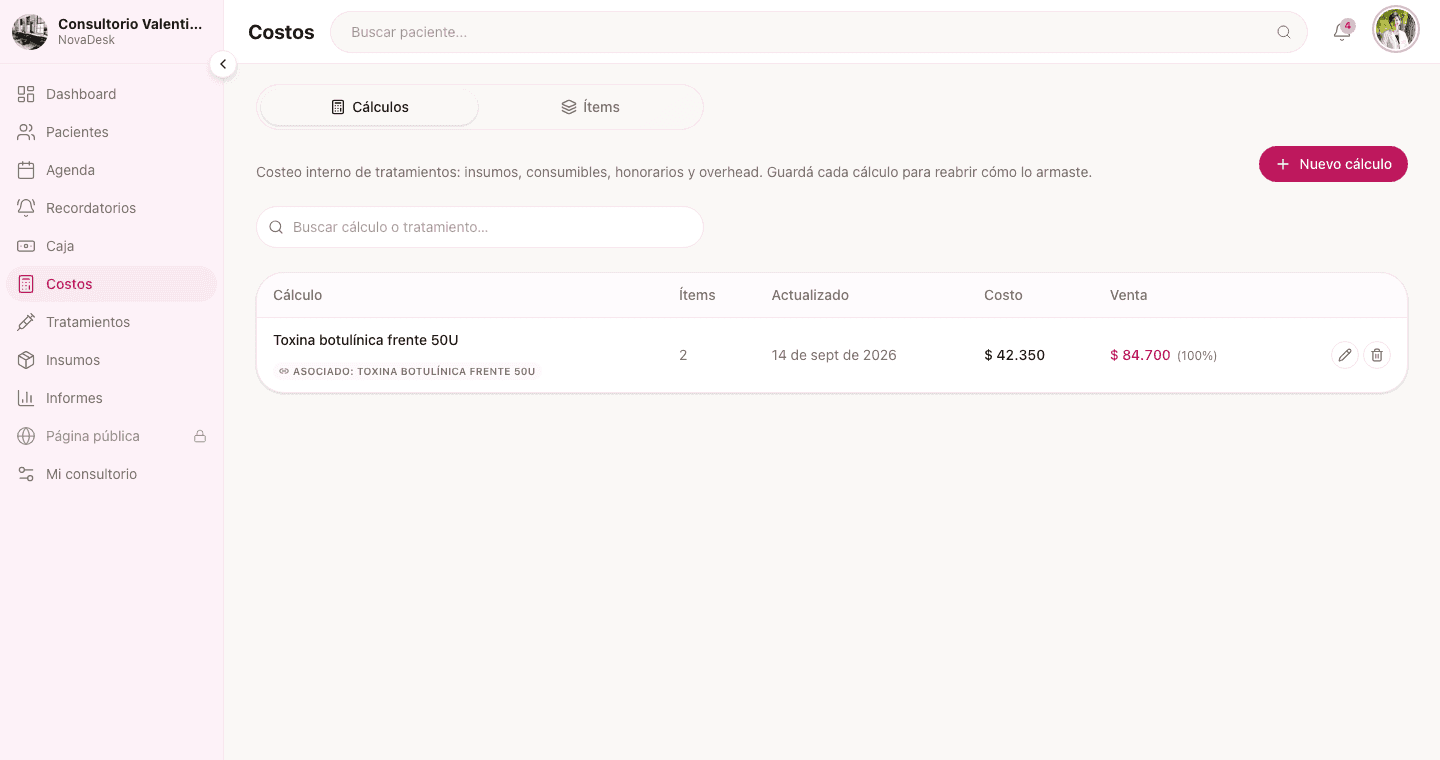Click the Asociado: Toxina botulínica frente 50U tag

(407, 371)
